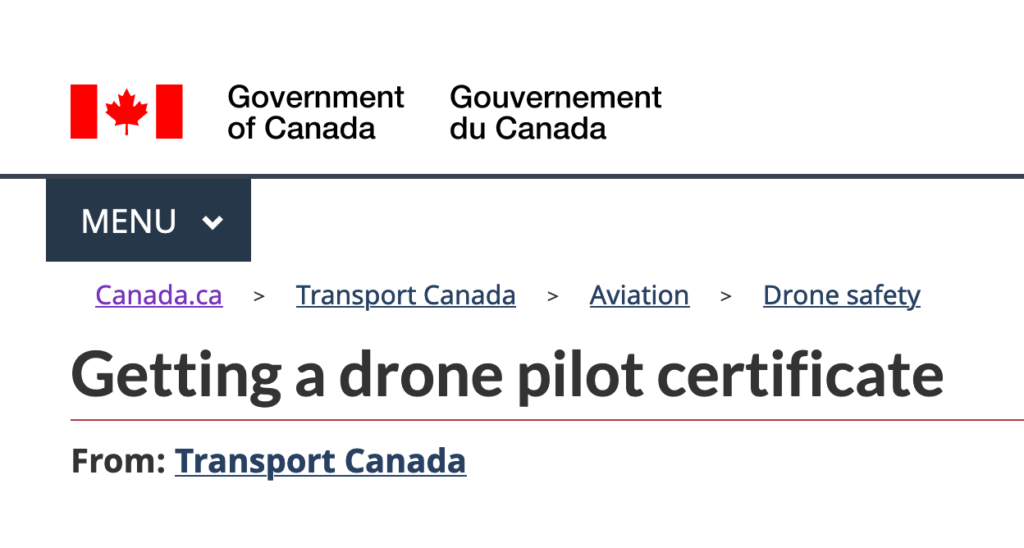Click the chevron arrow after Canada.ca breadcrumb
This screenshot has height=548, width=1024.
[x=259, y=296]
